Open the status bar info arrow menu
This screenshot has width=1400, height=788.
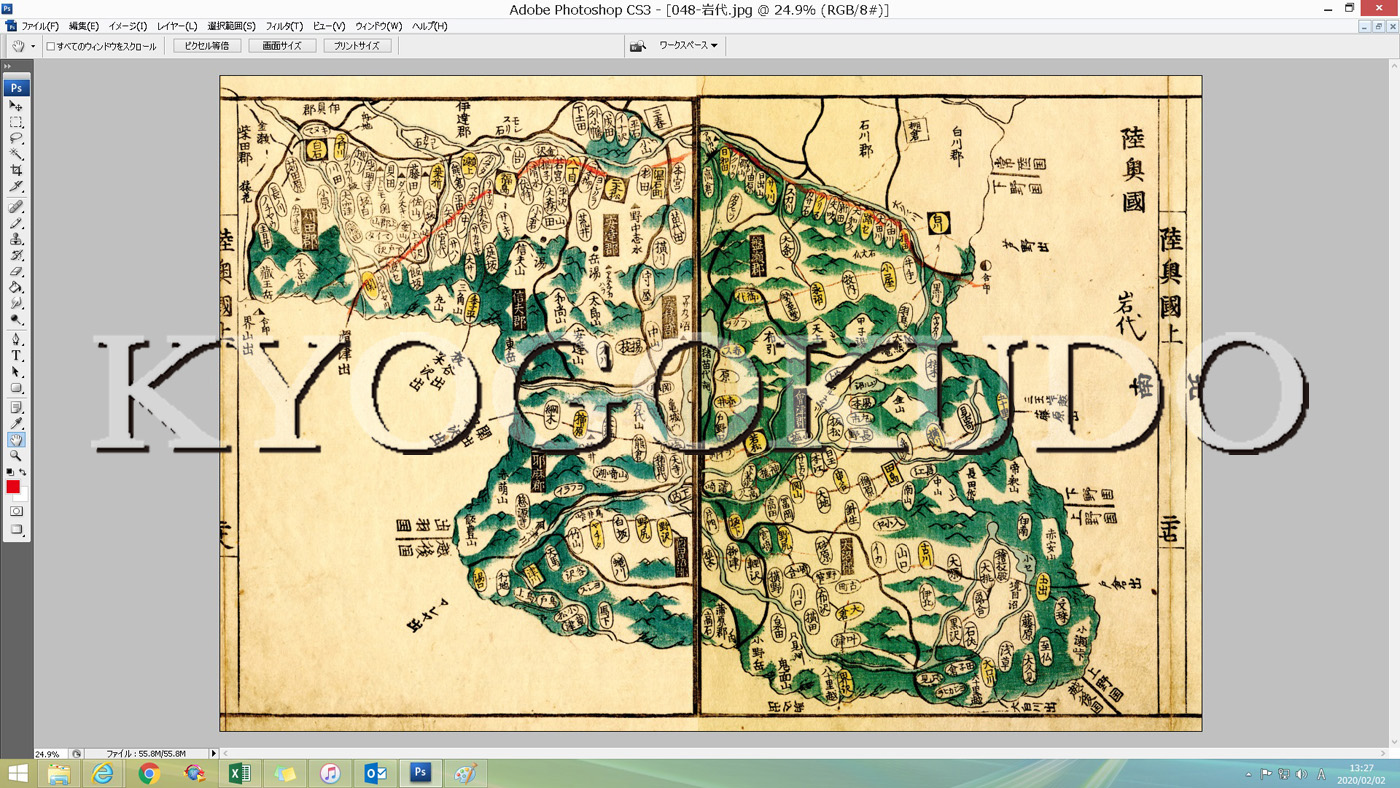point(213,754)
